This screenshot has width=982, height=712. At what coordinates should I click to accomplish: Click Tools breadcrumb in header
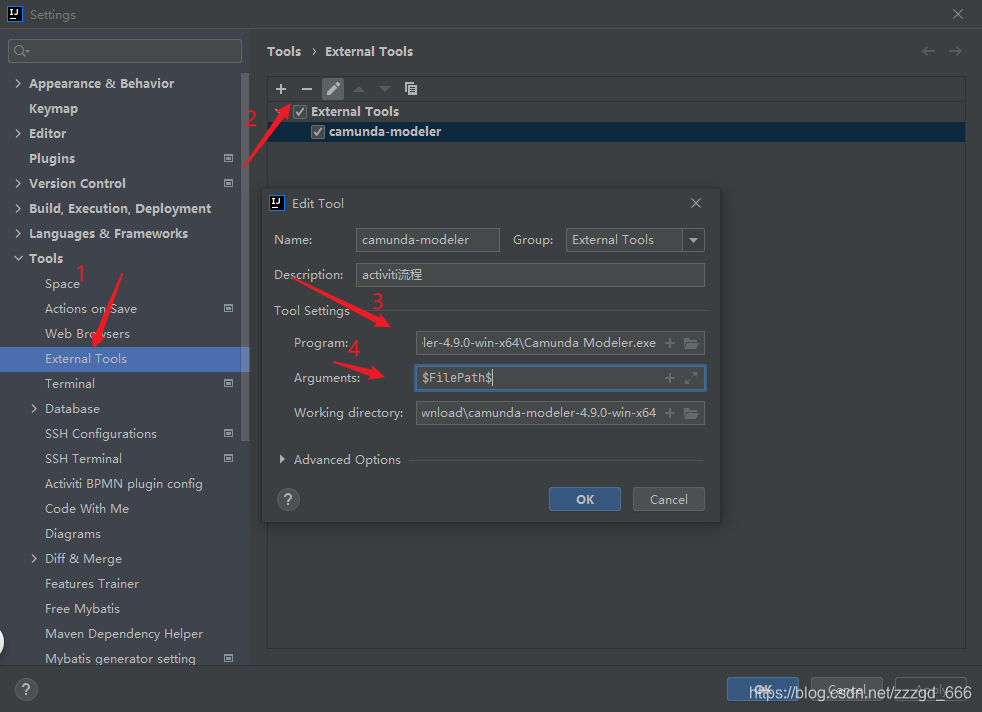284,51
